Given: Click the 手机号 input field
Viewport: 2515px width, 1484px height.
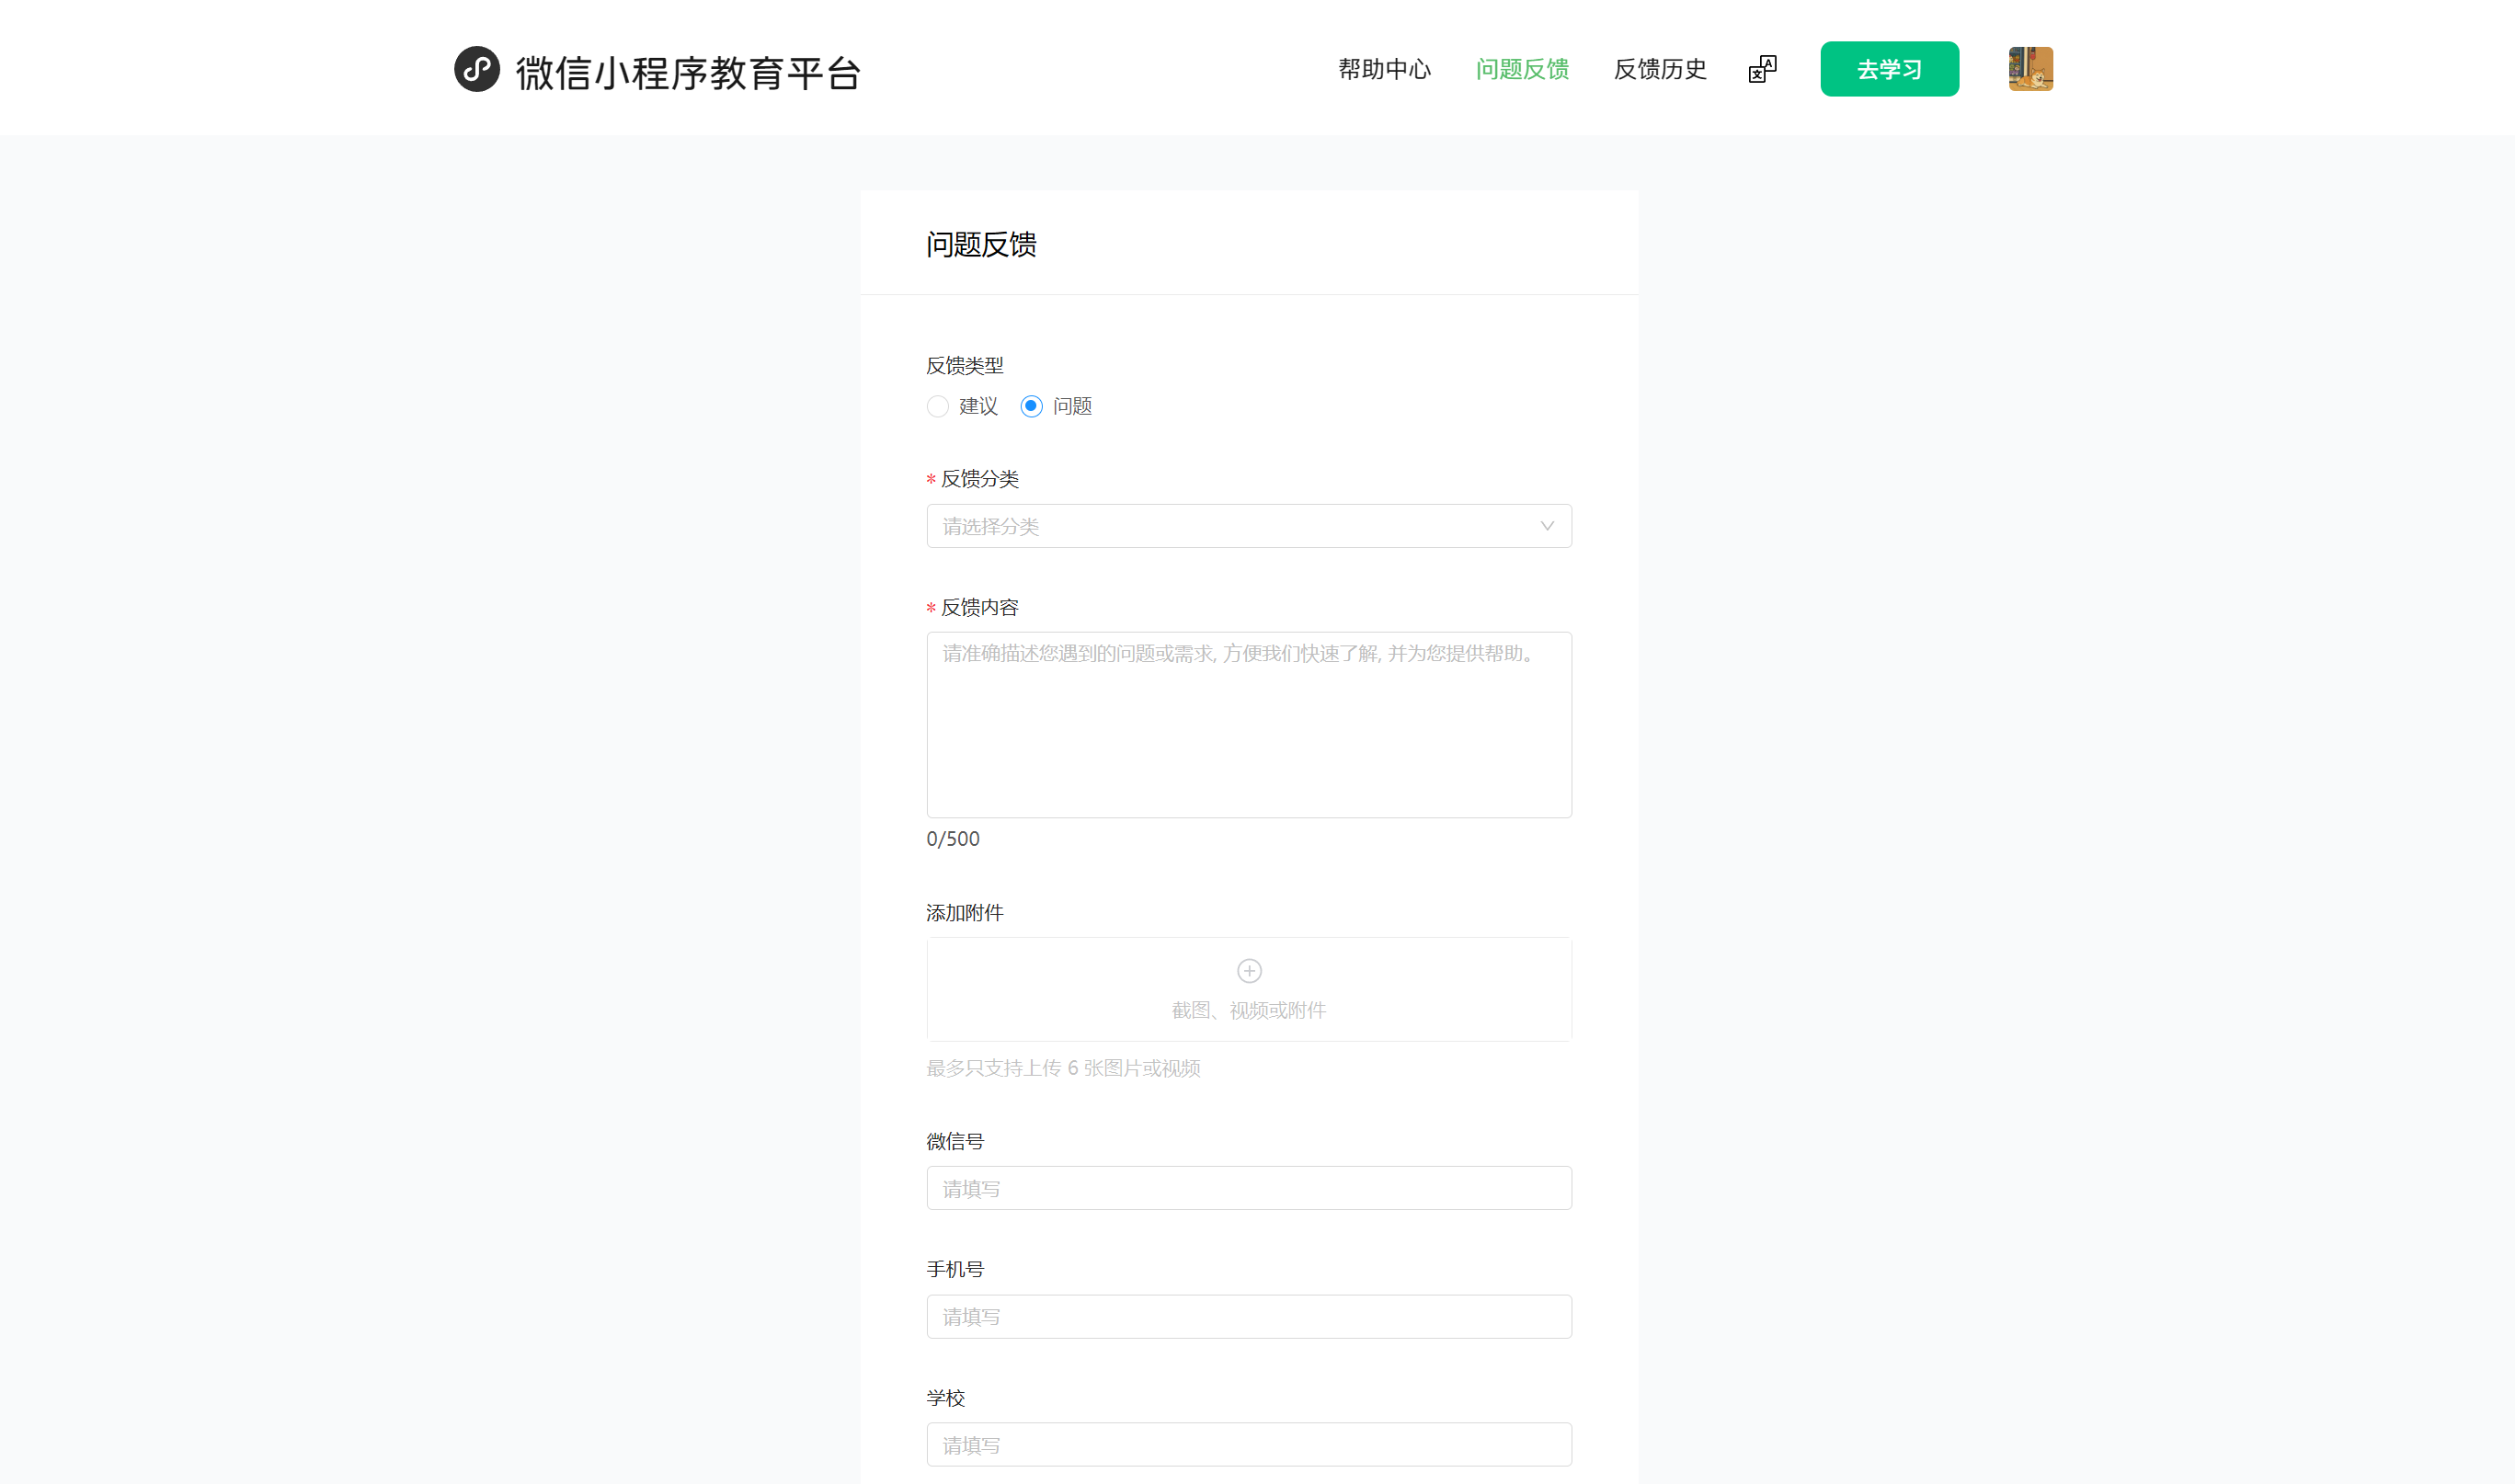Looking at the screenshot, I should (1248, 1316).
